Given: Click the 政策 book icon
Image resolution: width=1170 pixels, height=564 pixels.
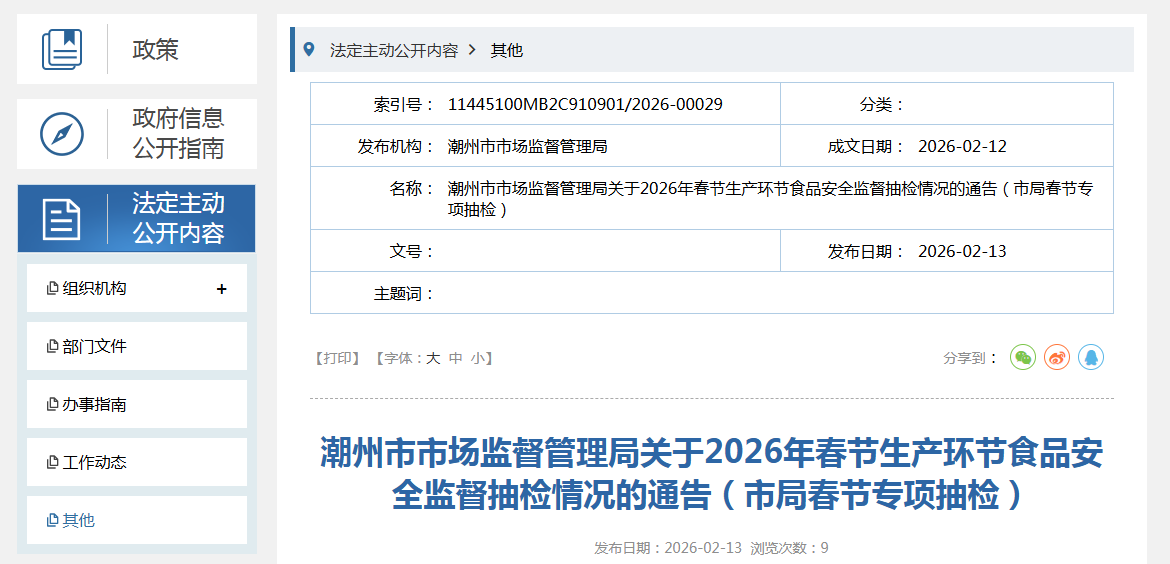Looking at the screenshot, I should click(x=62, y=49).
